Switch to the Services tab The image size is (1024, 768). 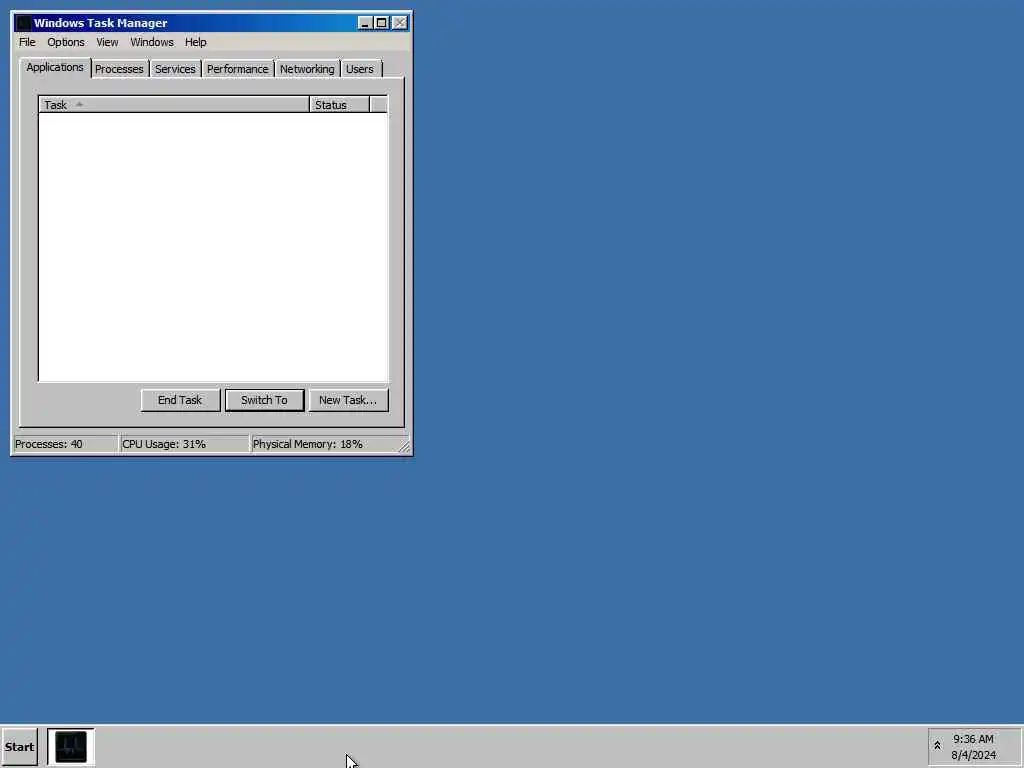(x=175, y=69)
